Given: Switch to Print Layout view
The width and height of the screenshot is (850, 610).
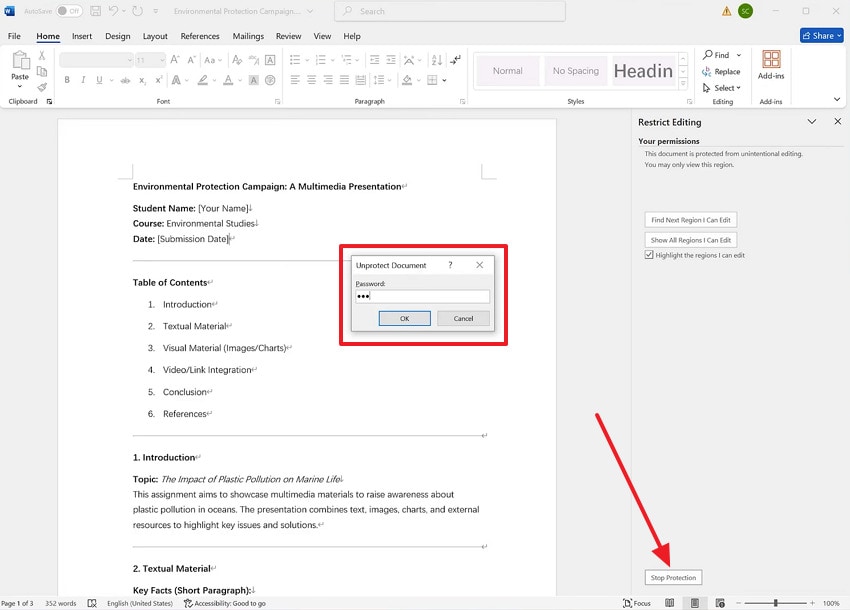Looking at the screenshot, I should pos(695,603).
